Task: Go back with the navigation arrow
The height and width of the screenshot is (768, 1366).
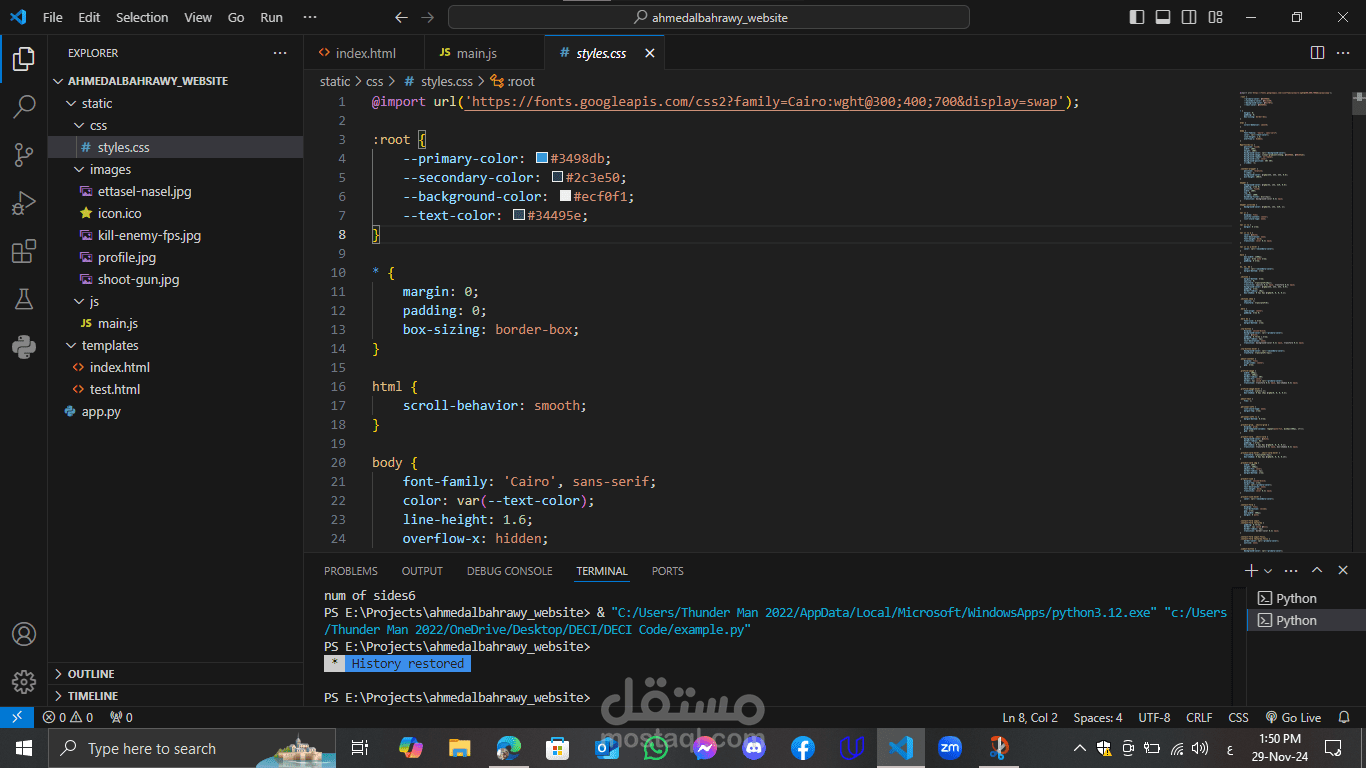Action: 401,17
